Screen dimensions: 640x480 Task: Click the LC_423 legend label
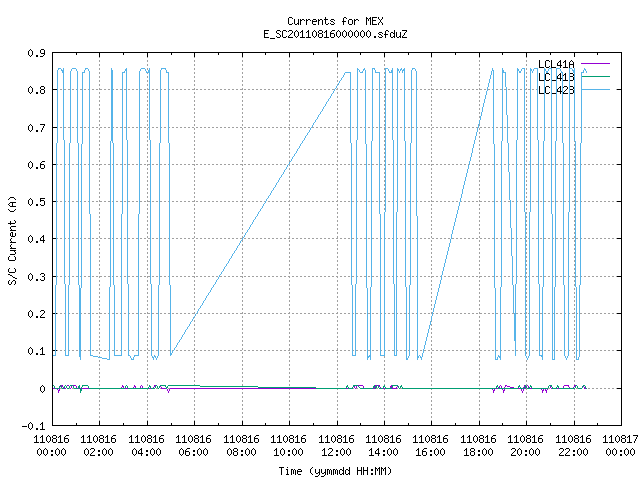click(x=556, y=90)
